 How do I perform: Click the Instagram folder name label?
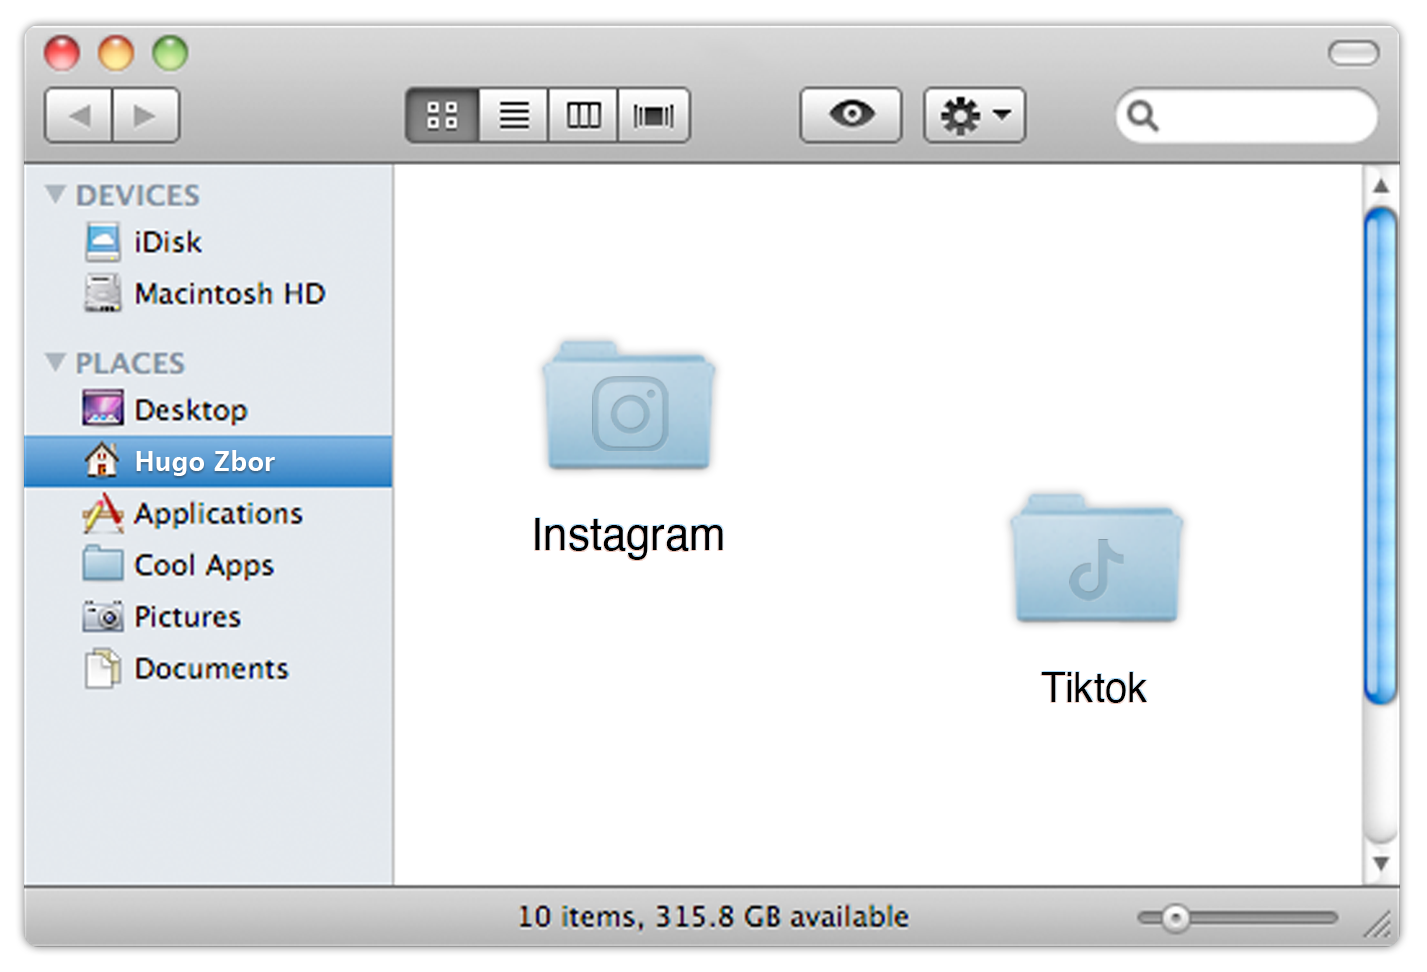click(x=628, y=536)
